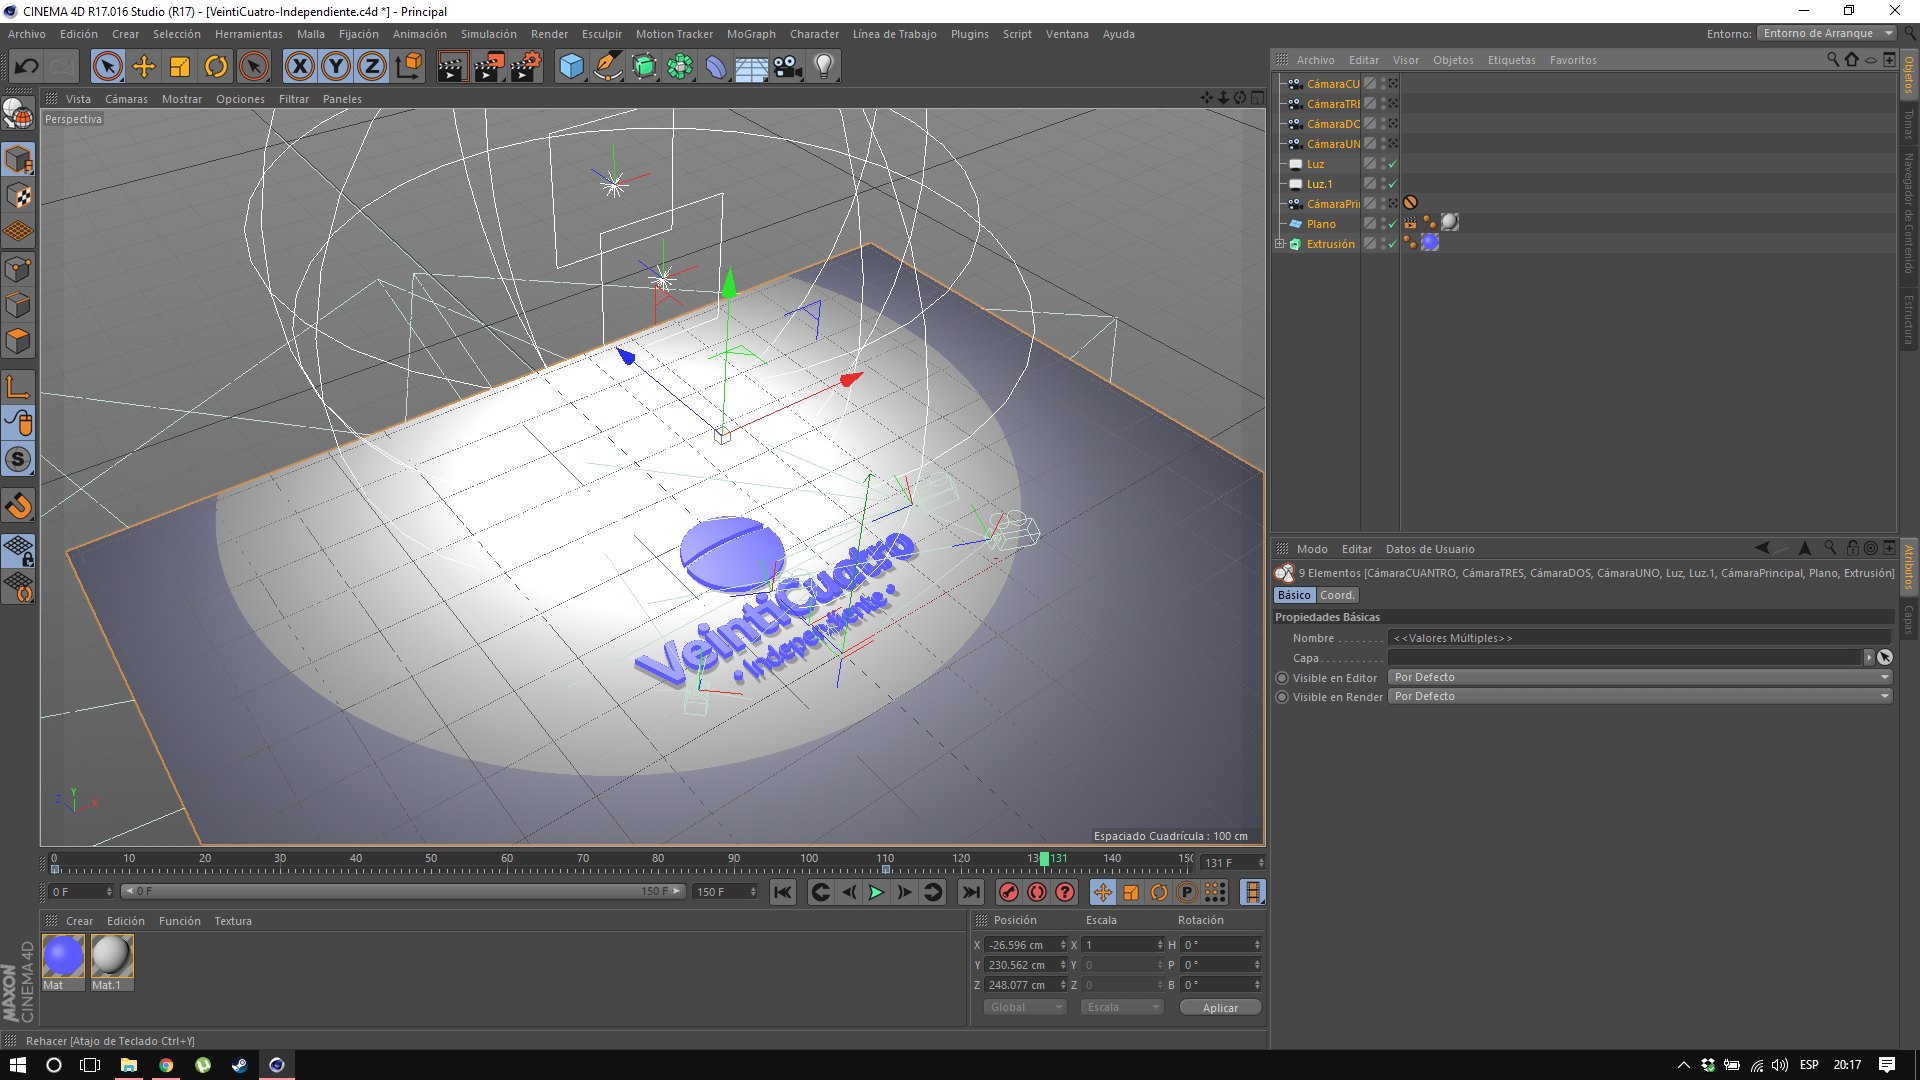Open Cámaras viewport menu
The height and width of the screenshot is (1080, 1920).
pyautogui.click(x=126, y=99)
